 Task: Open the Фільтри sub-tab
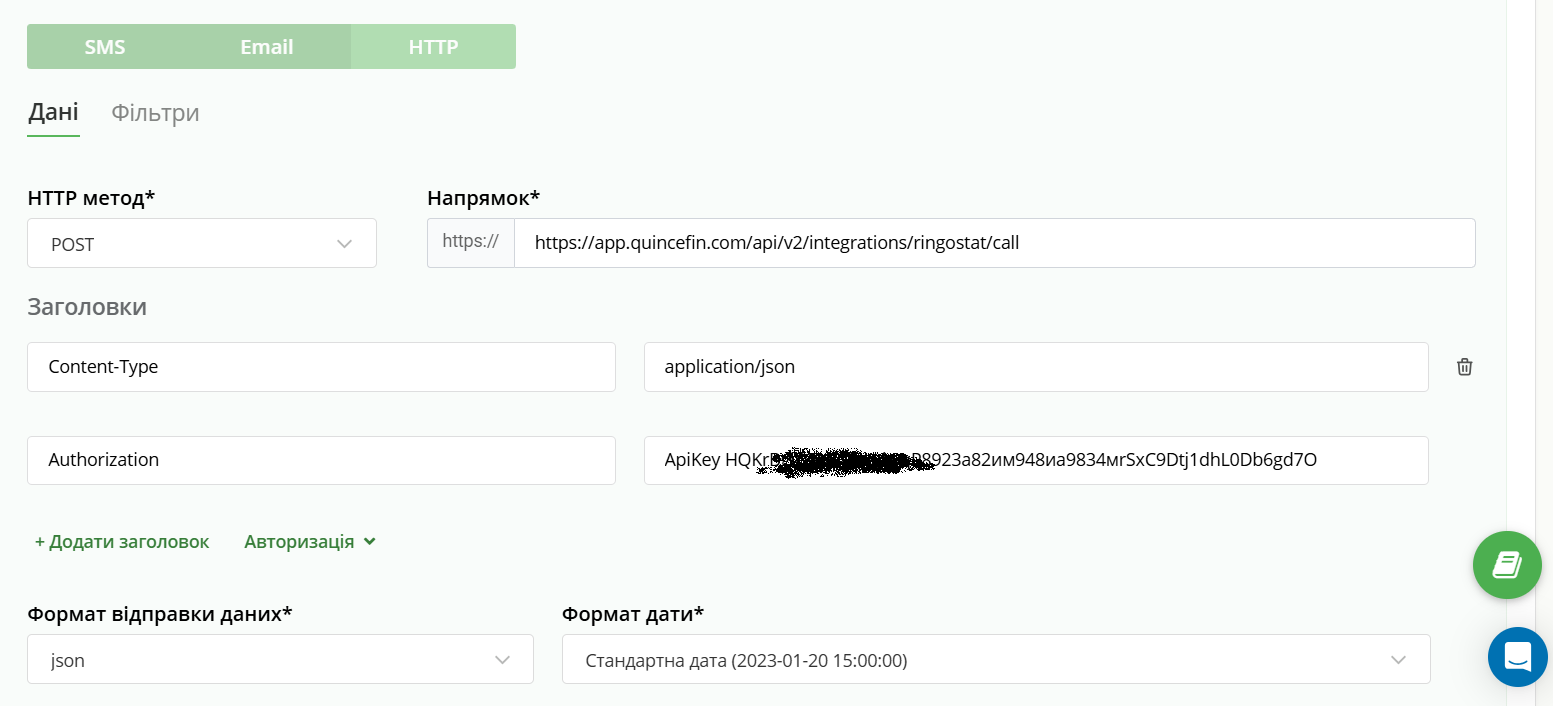pos(155,113)
